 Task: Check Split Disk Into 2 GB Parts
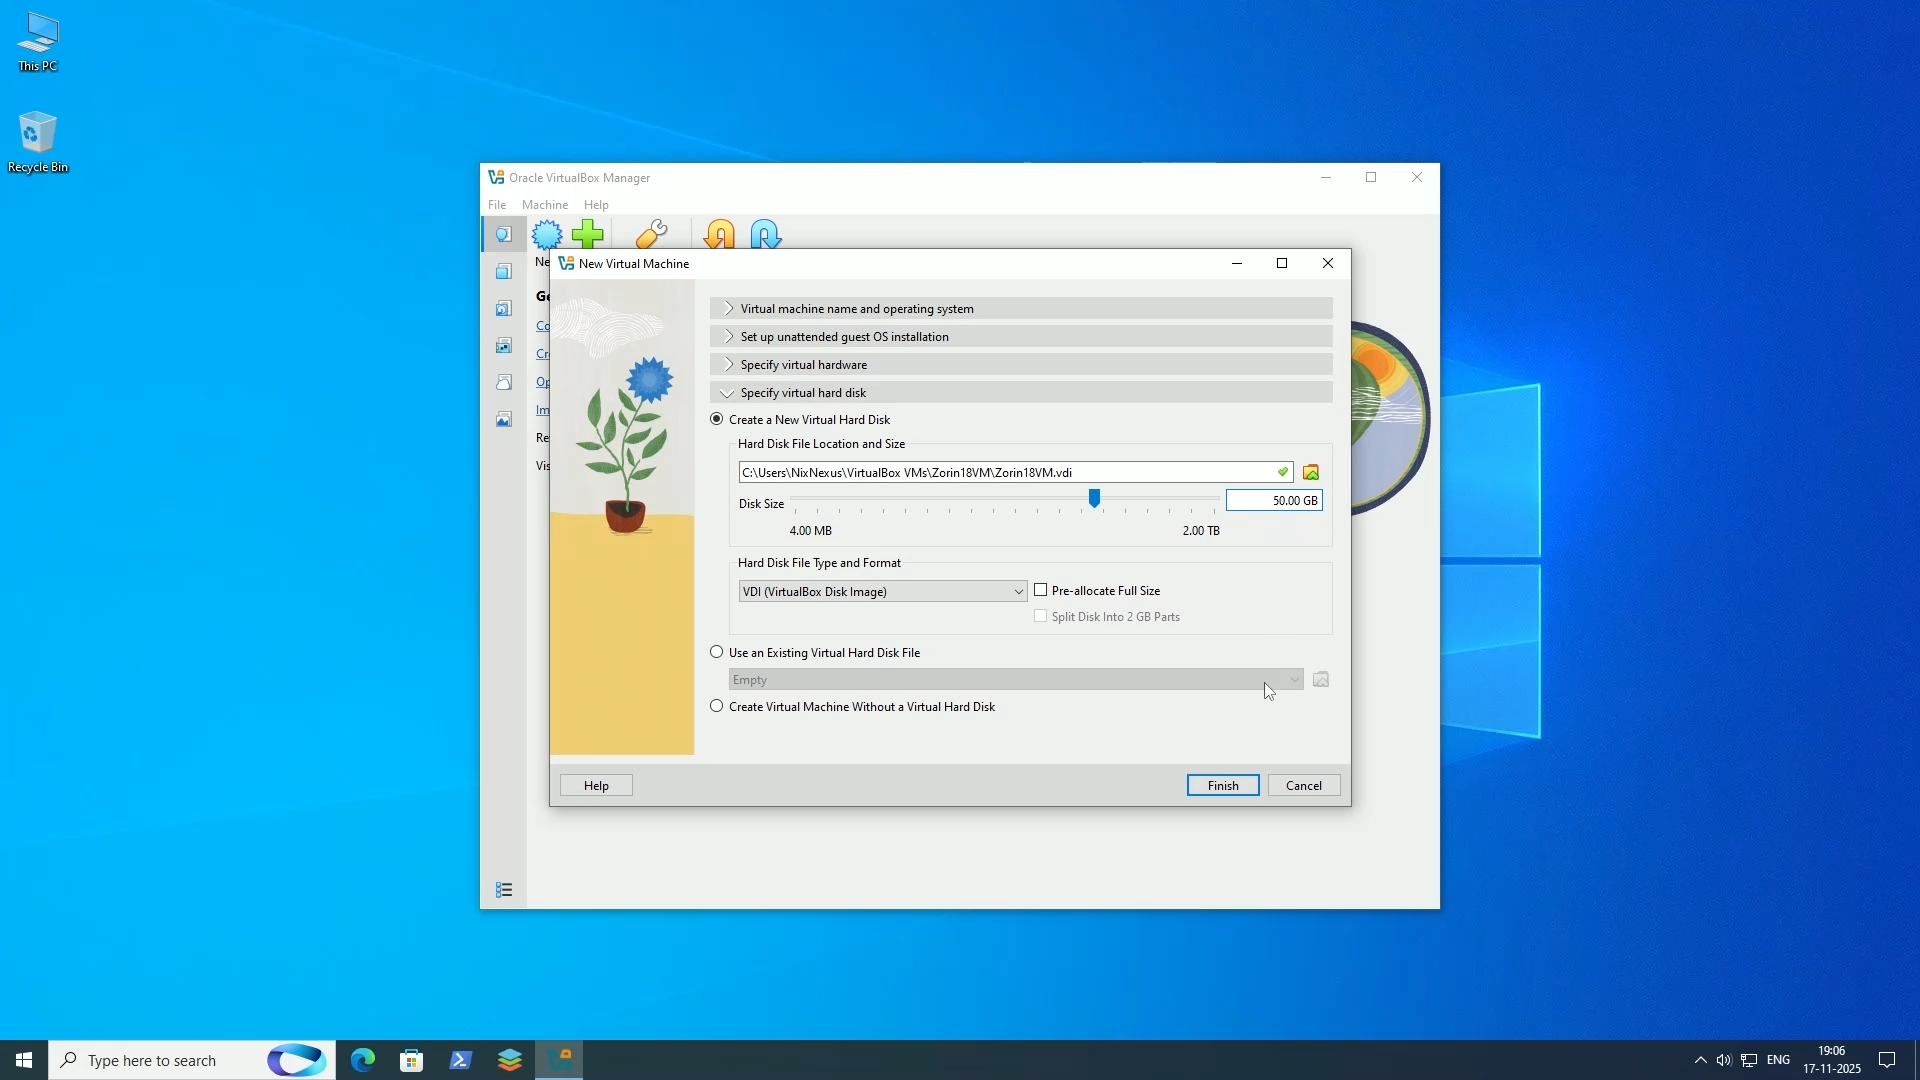[1039, 616]
